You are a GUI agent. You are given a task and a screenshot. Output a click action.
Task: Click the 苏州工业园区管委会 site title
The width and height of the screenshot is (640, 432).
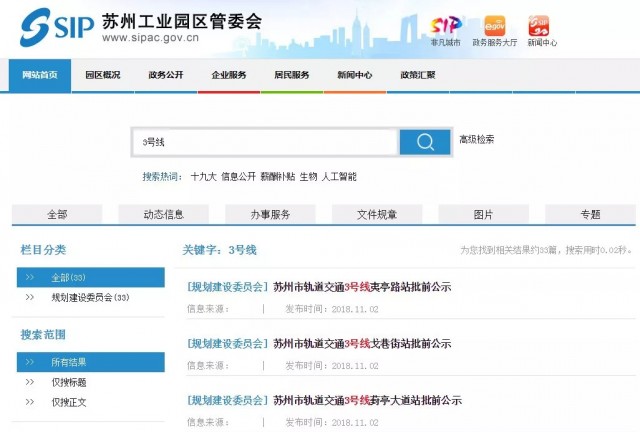pyautogui.click(x=182, y=21)
